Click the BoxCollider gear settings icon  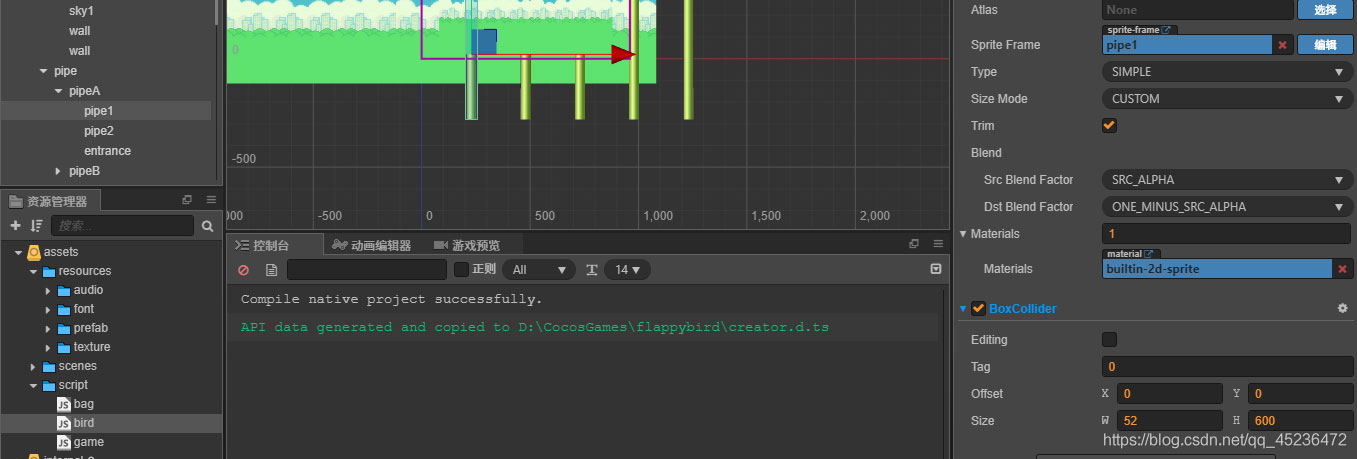coord(1342,309)
